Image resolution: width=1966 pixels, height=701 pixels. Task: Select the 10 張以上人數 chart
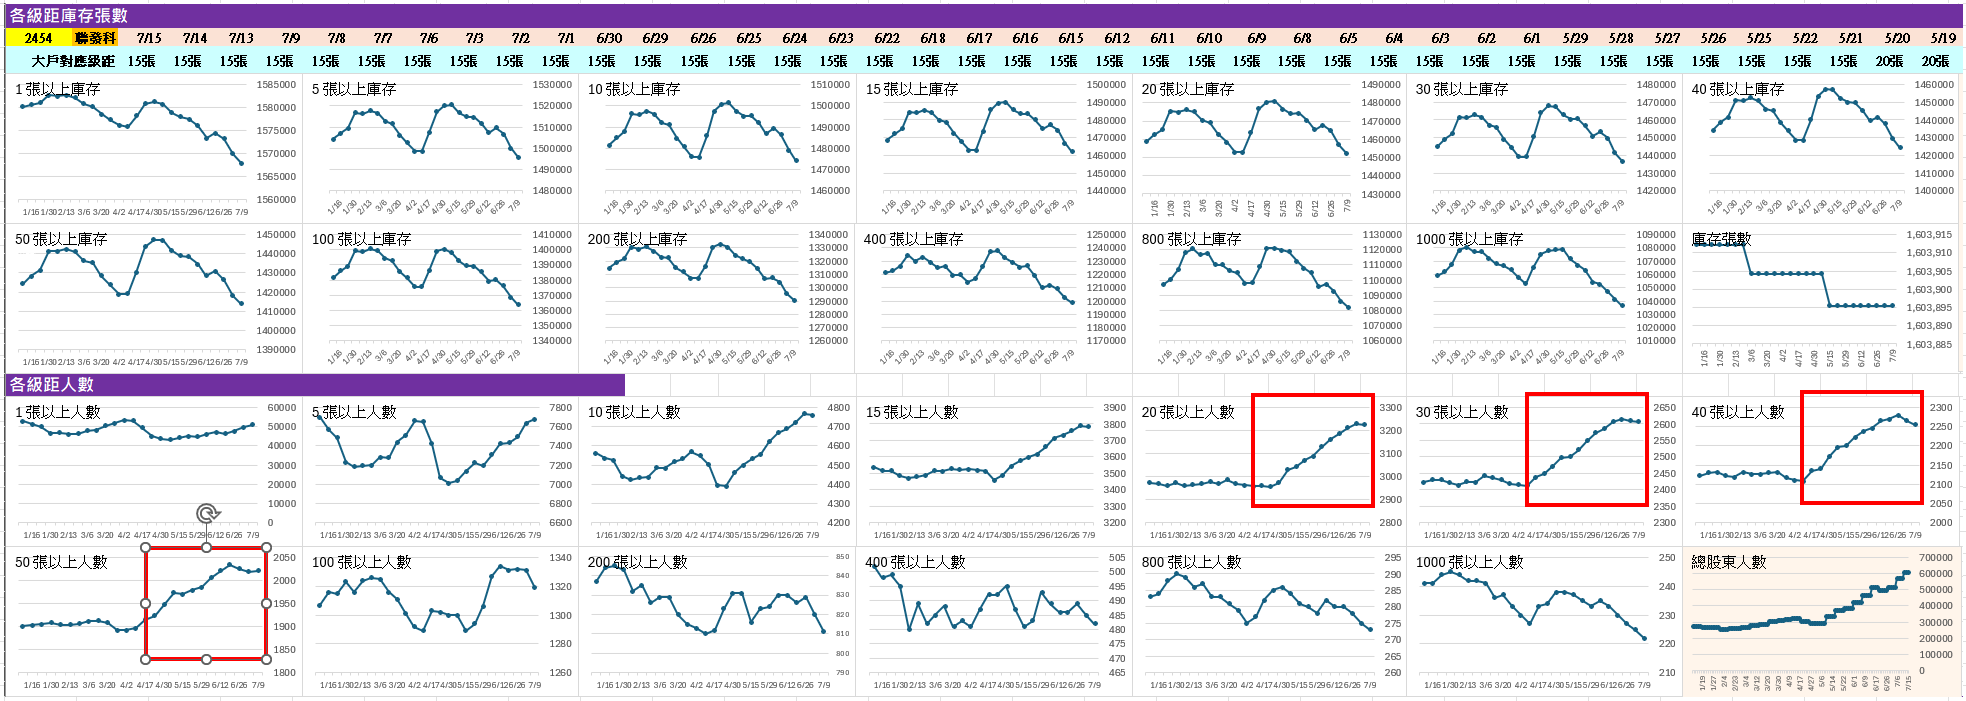pyautogui.click(x=718, y=471)
